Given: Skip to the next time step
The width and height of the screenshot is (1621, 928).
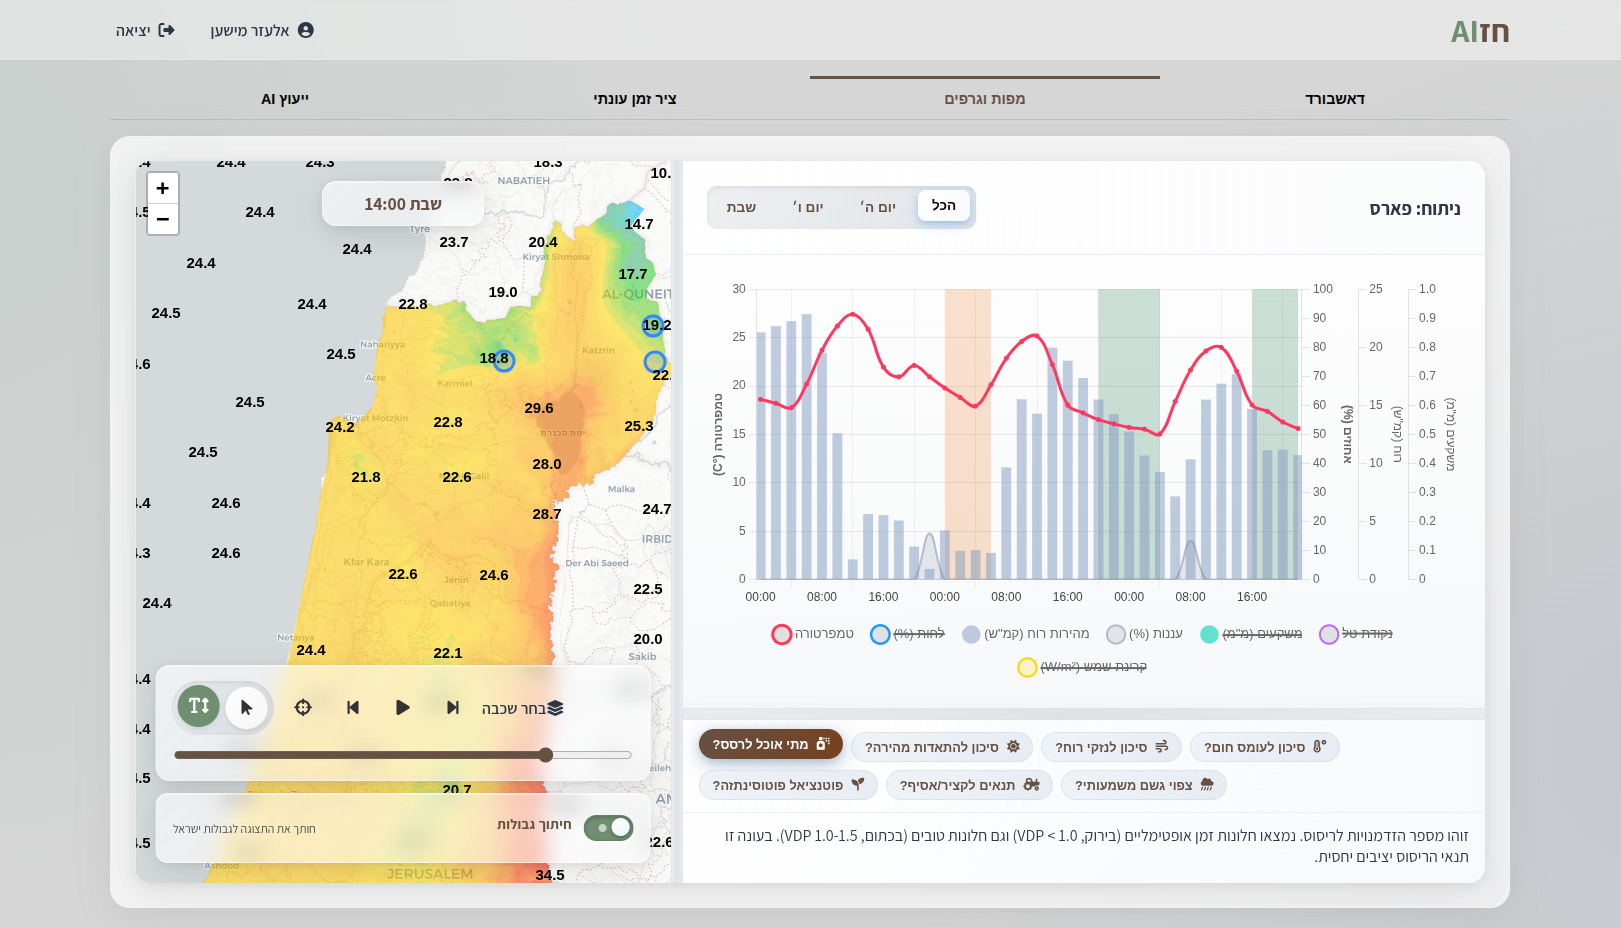Looking at the screenshot, I should (452, 708).
